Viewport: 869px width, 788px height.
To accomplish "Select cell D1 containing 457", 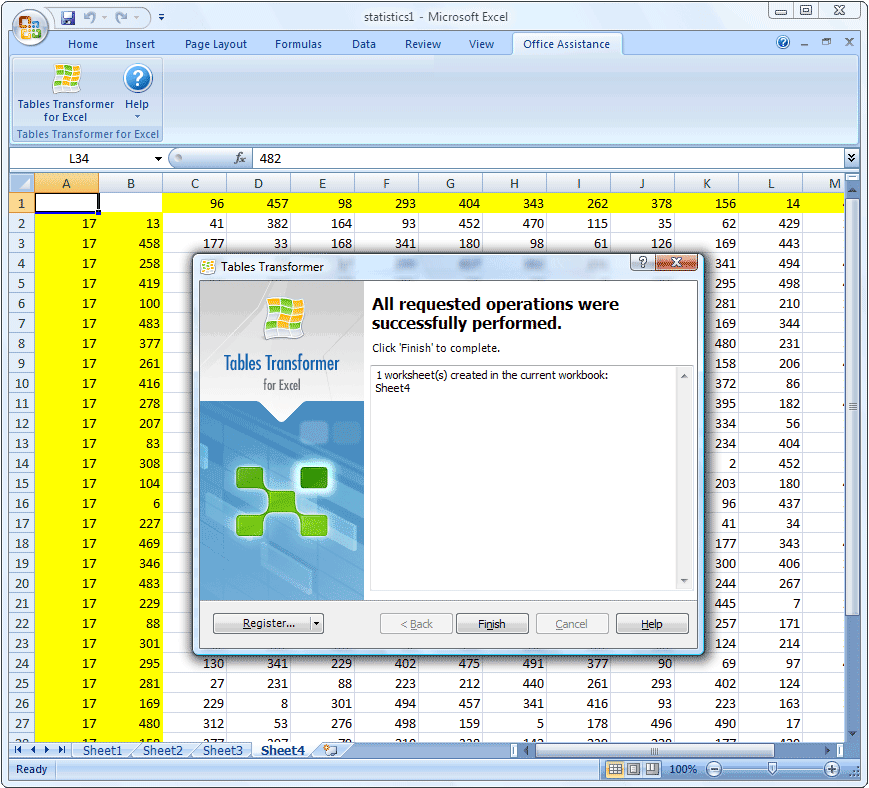I will (x=258, y=203).
